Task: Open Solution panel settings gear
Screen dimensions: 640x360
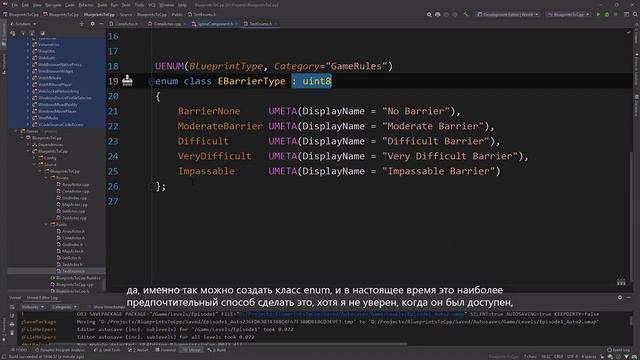Action: 92,24
